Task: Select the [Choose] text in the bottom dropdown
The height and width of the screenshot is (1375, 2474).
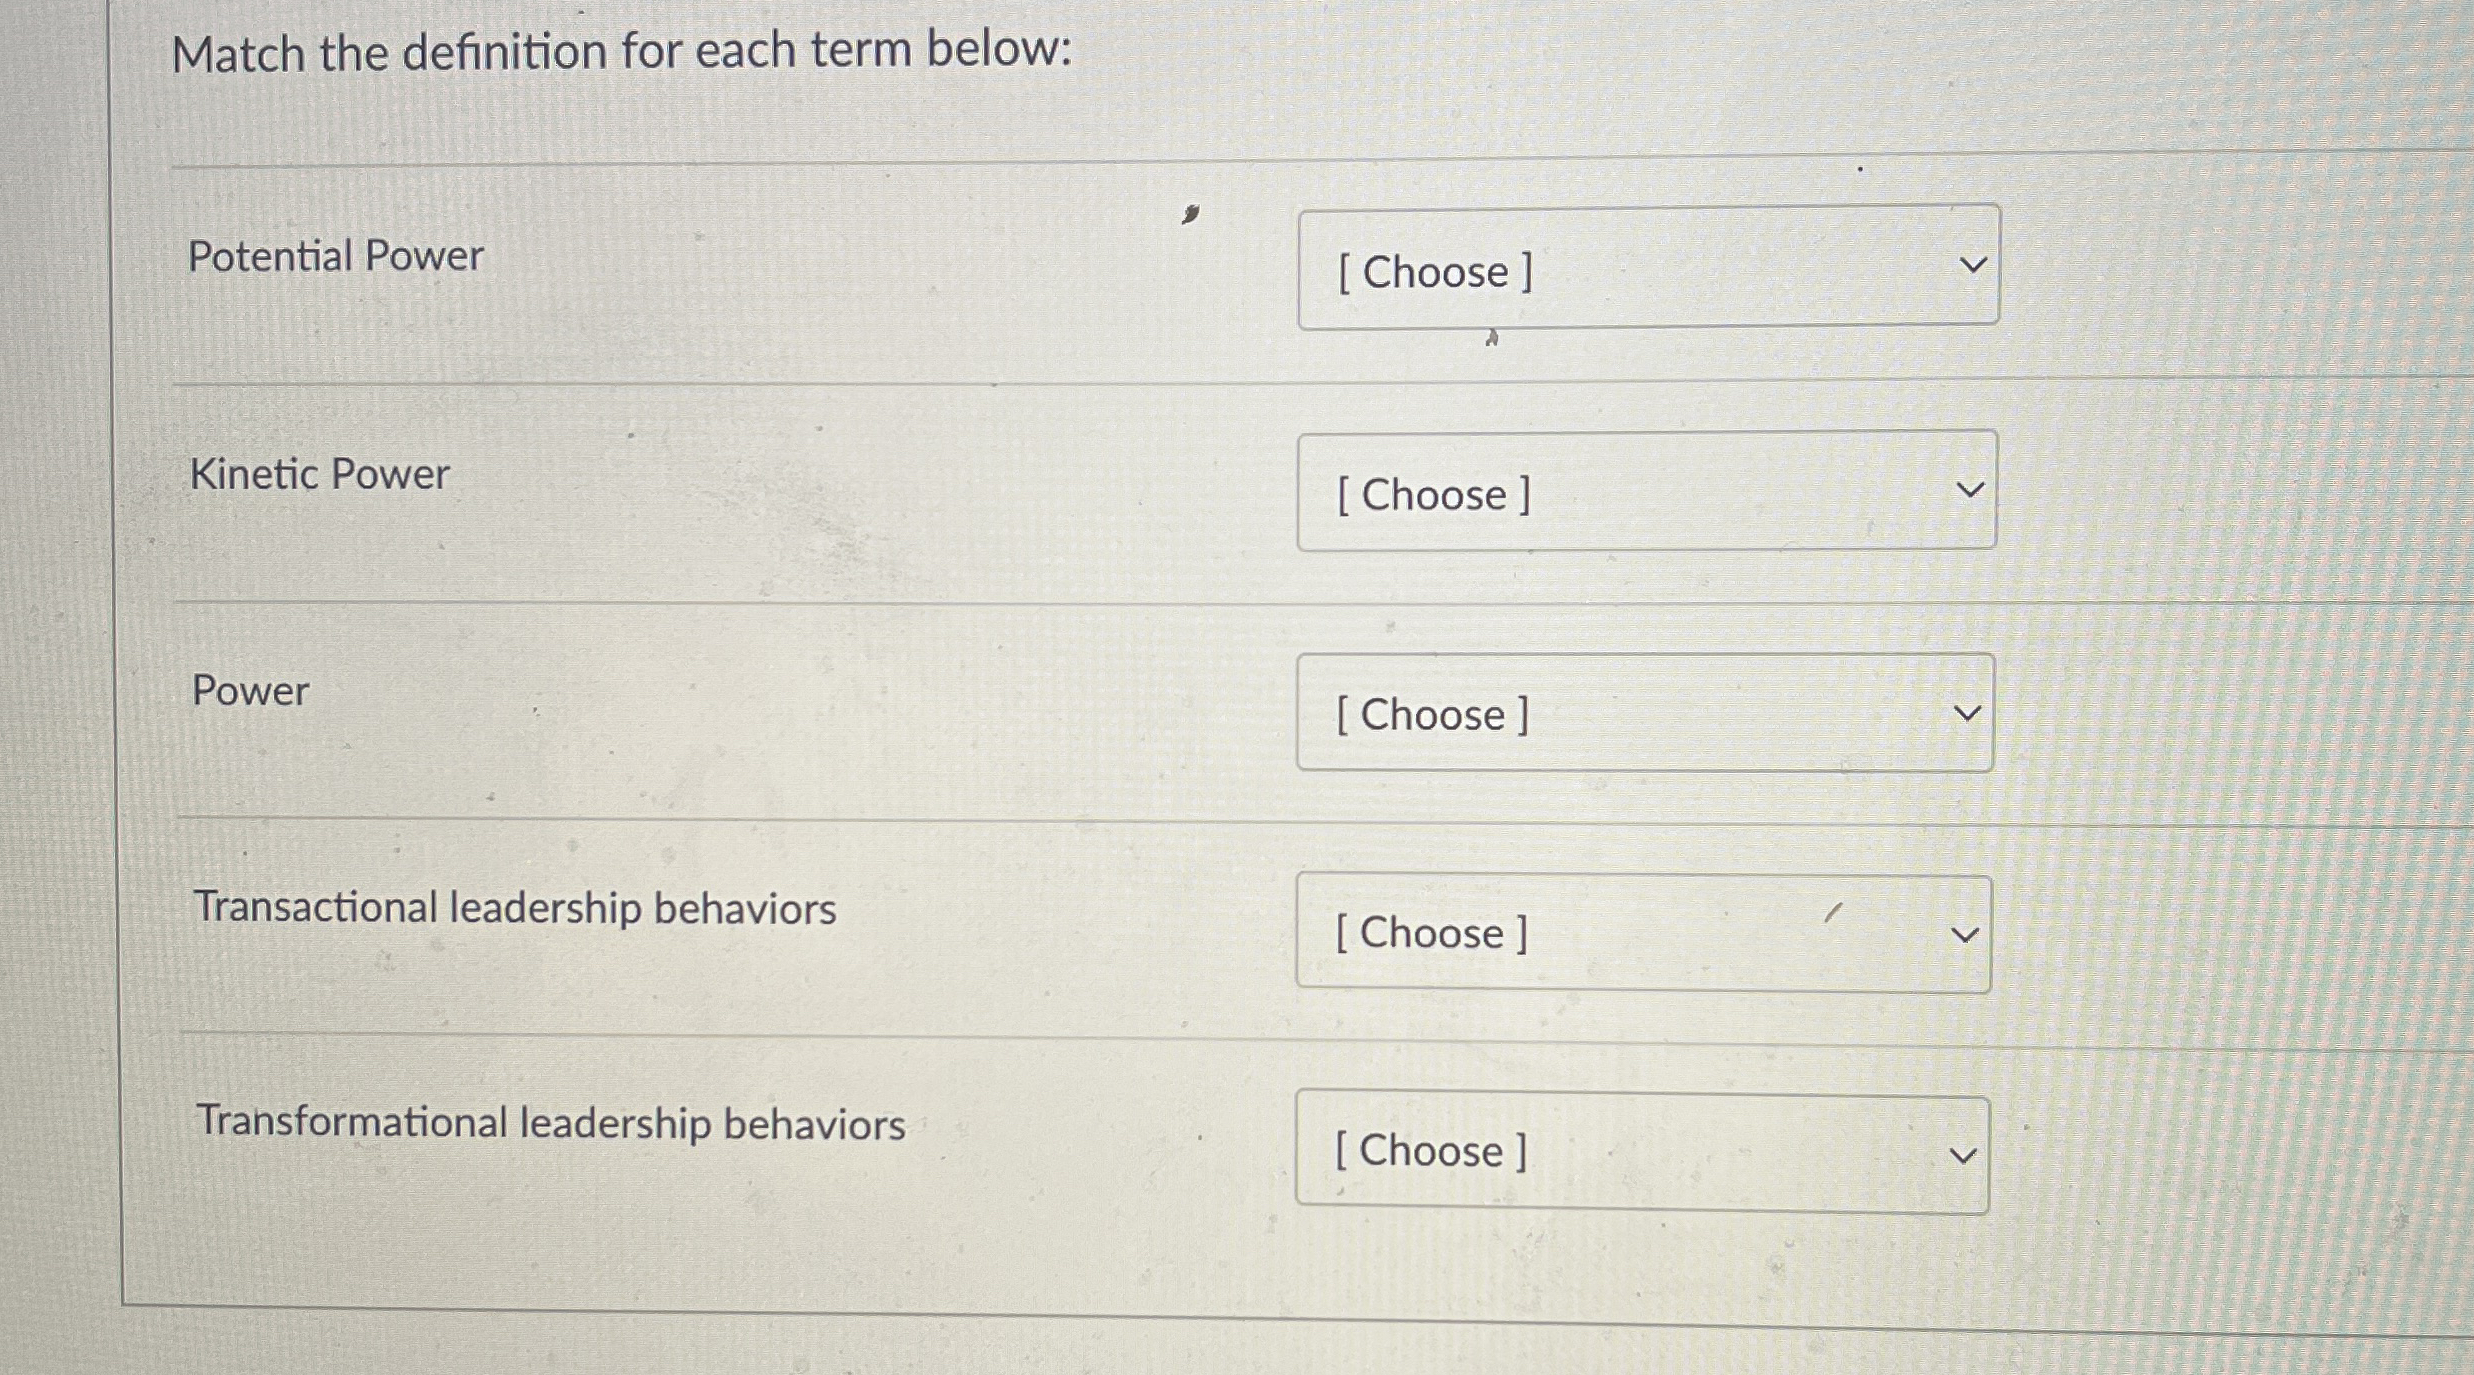Action: click(1427, 1150)
